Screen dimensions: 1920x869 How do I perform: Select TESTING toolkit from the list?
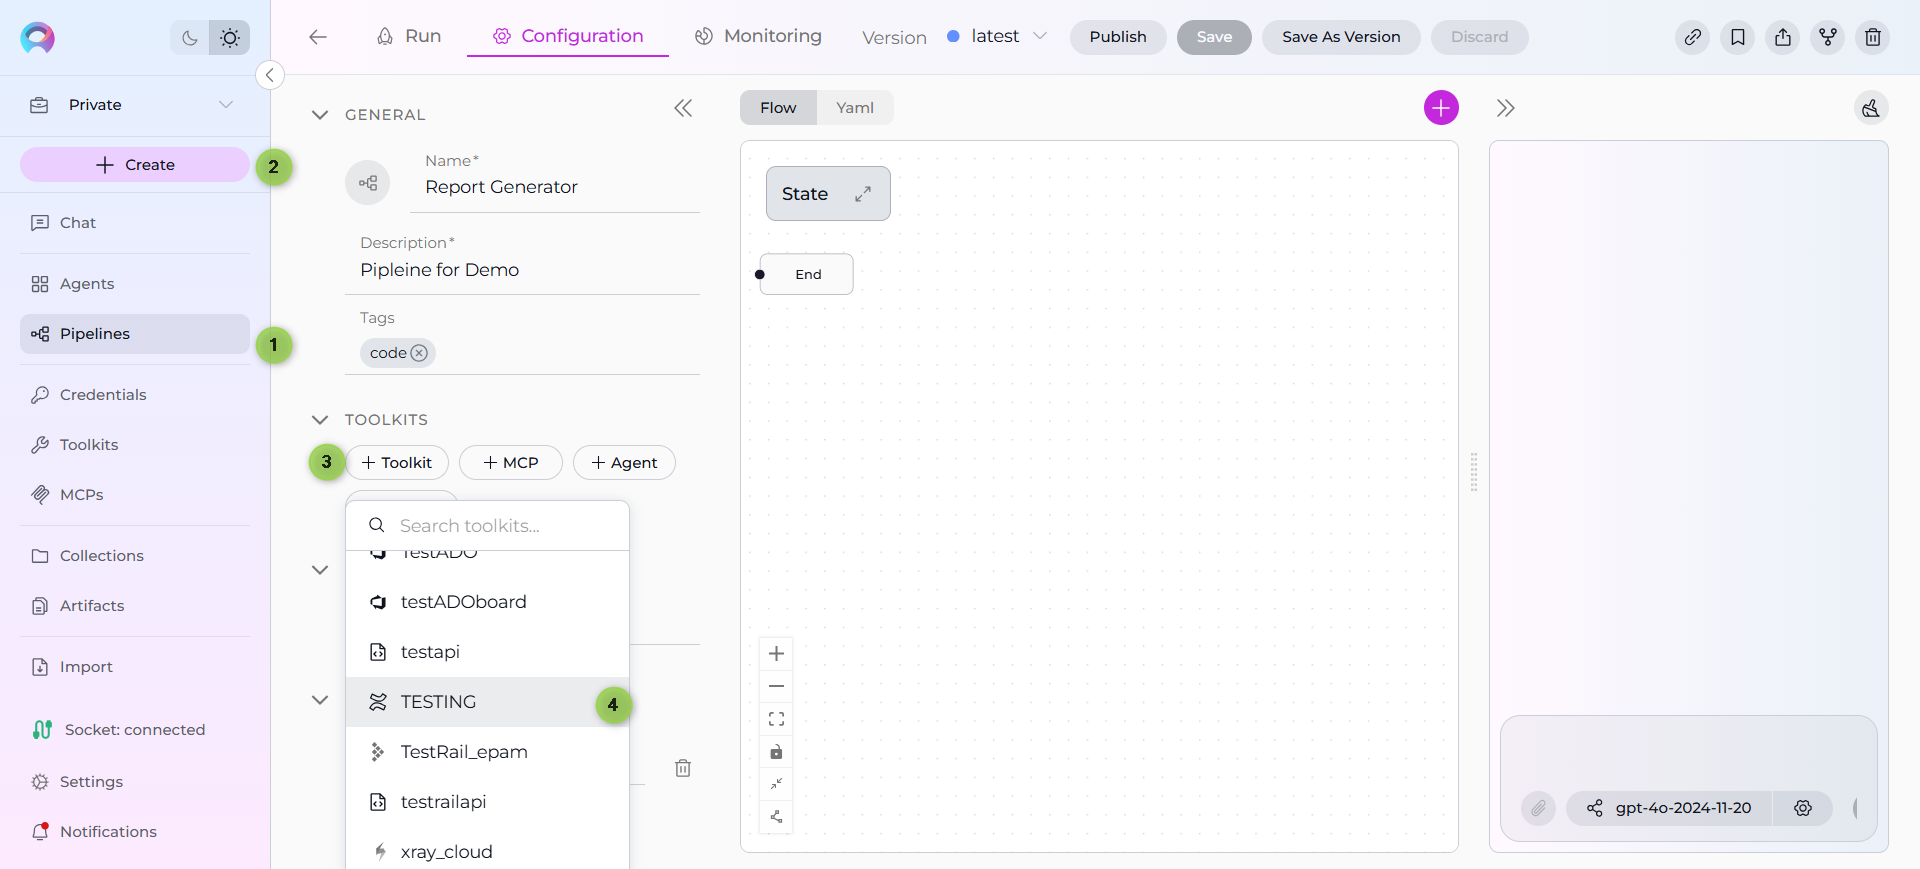[438, 702]
